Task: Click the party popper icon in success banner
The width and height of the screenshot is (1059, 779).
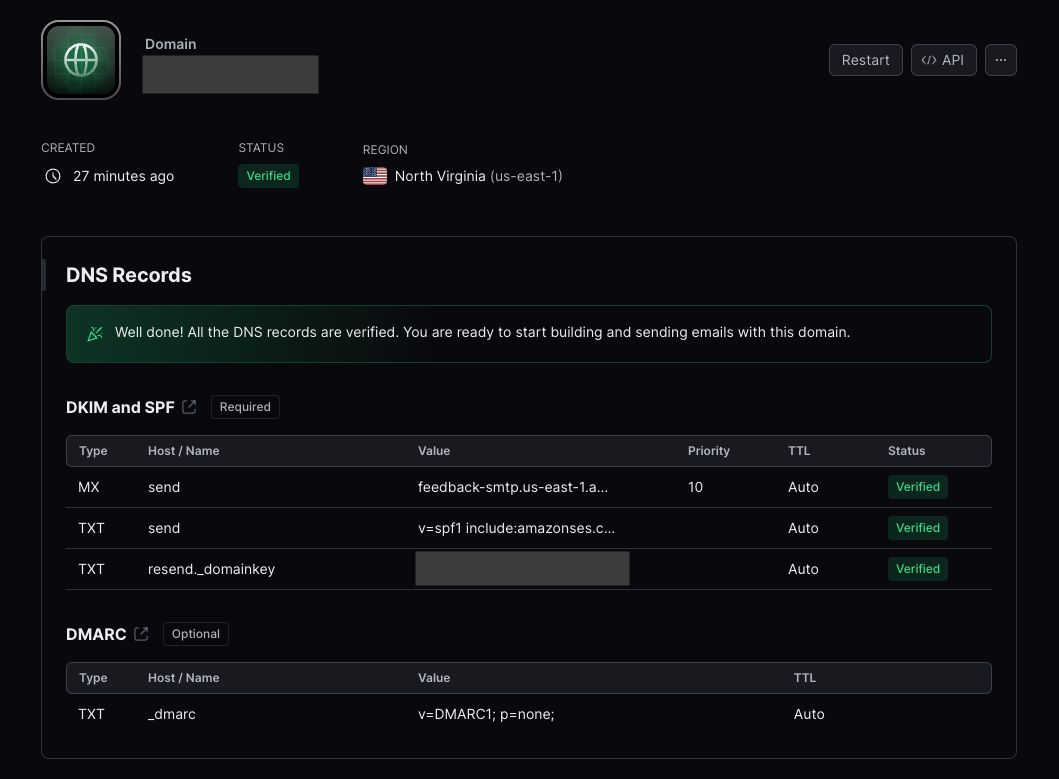Action: tap(95, 333)
